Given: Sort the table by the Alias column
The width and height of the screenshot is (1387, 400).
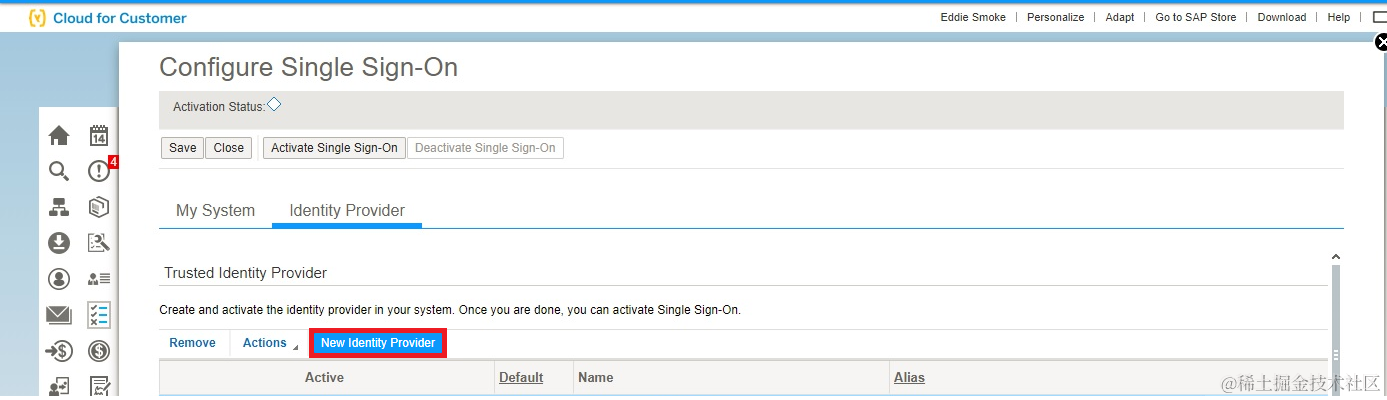Looking at the screenshot, I should click(x=909, y=378).
